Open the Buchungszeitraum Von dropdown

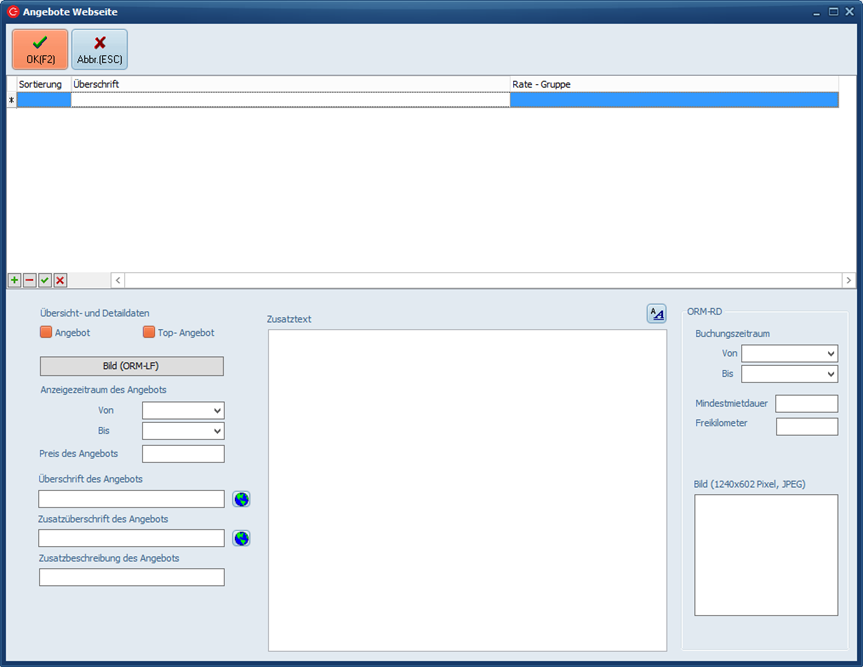[x=830, y=354]
